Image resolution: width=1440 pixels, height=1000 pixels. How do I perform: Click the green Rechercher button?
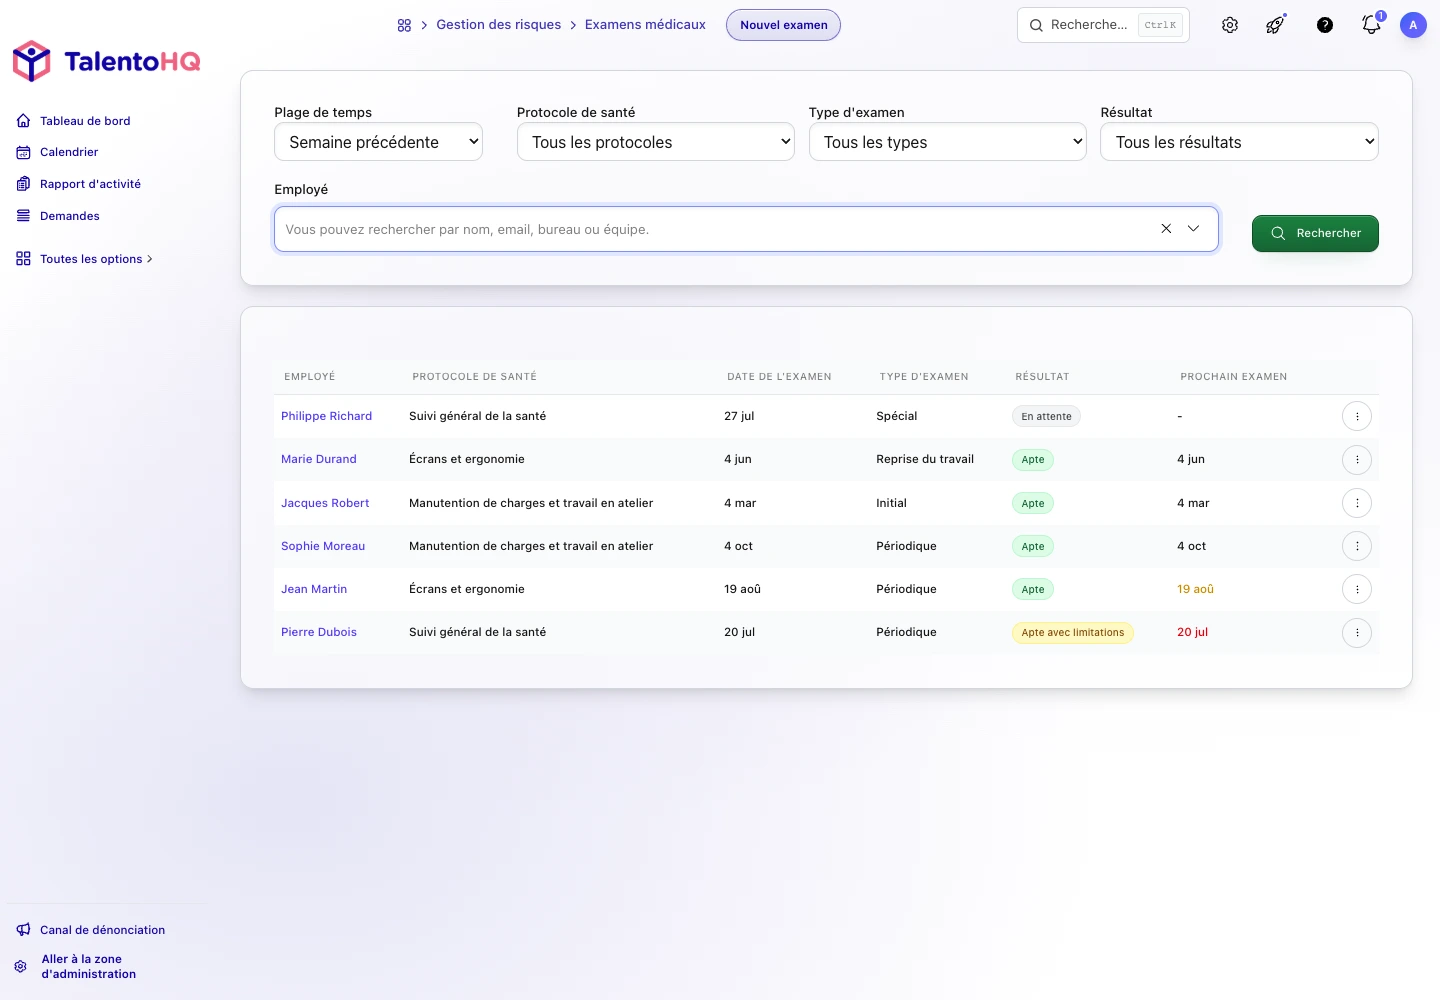[x=1315, y=233]
